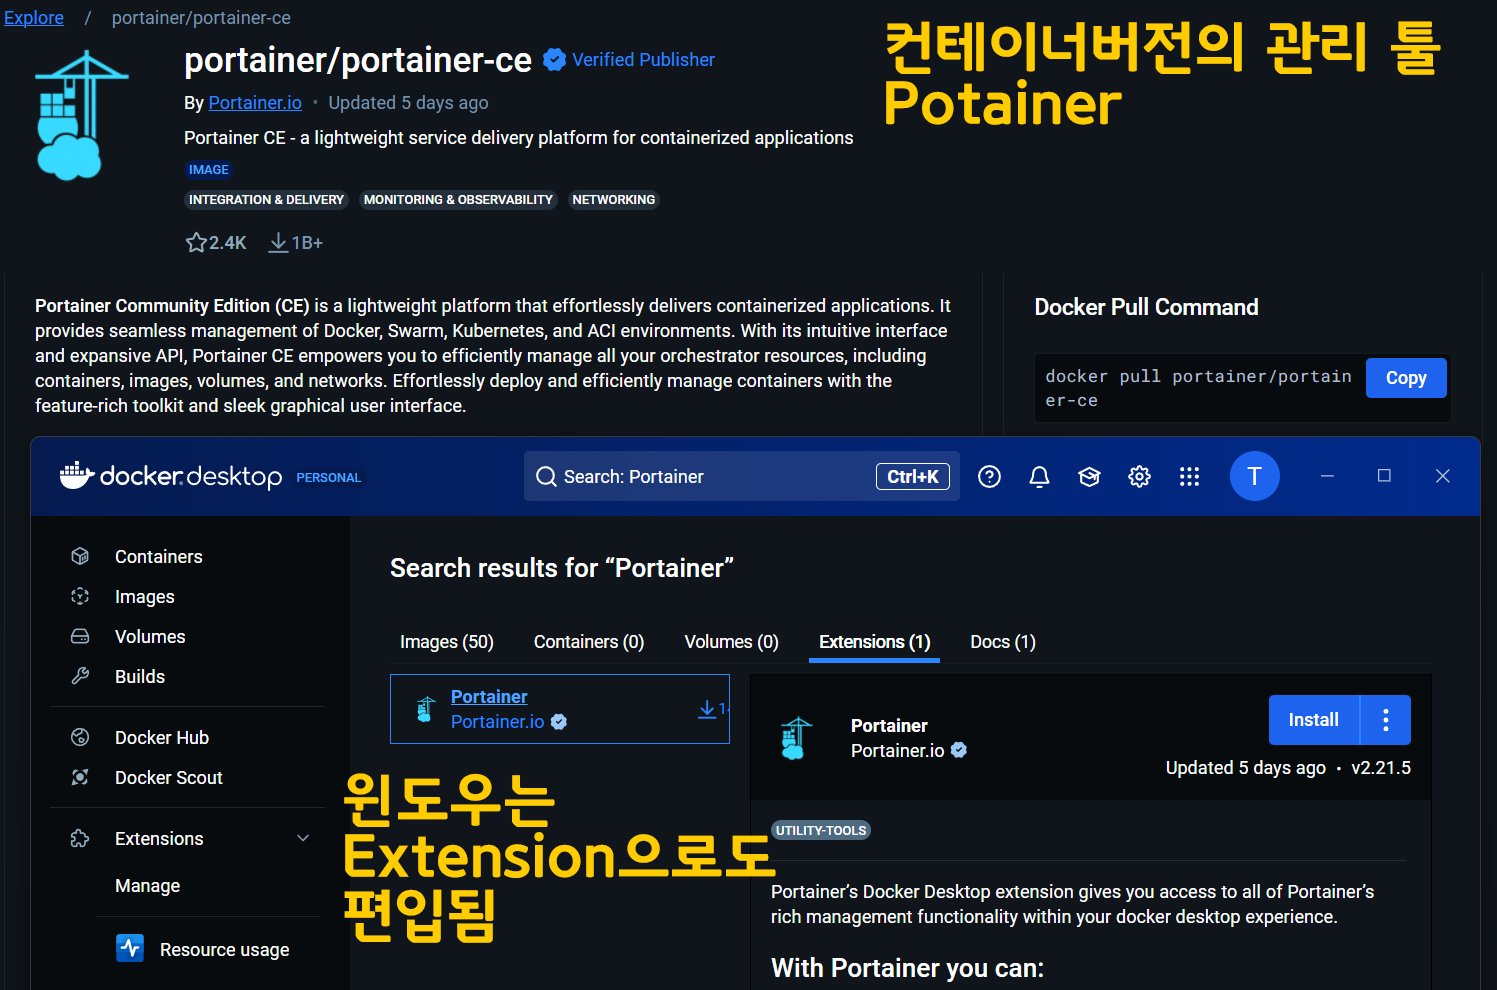Click the IMAGE tag label
This screenshot has height=990, width=1497.
209,170
